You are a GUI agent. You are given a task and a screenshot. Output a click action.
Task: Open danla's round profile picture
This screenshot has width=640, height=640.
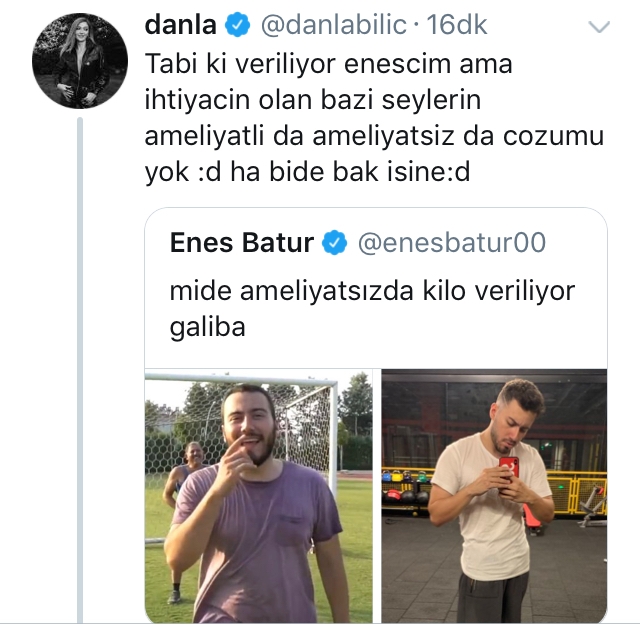80,61
